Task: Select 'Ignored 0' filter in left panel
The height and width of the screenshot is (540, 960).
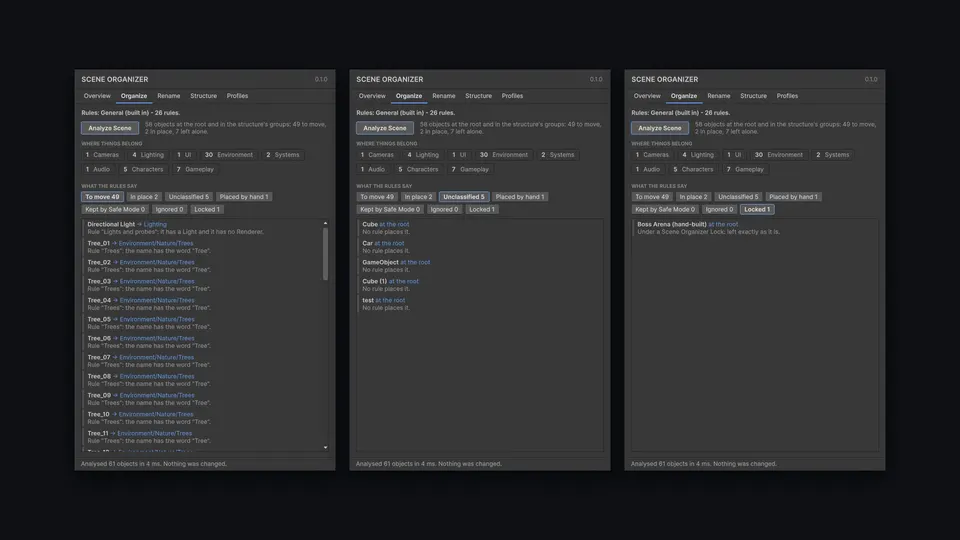Action: (x=169, y=209)
